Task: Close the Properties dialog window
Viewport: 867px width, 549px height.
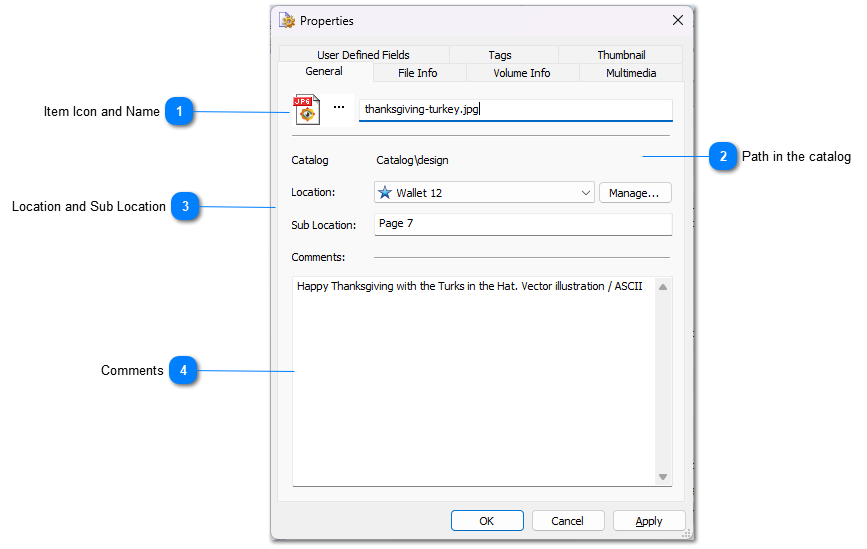Action: coord(677,20)
